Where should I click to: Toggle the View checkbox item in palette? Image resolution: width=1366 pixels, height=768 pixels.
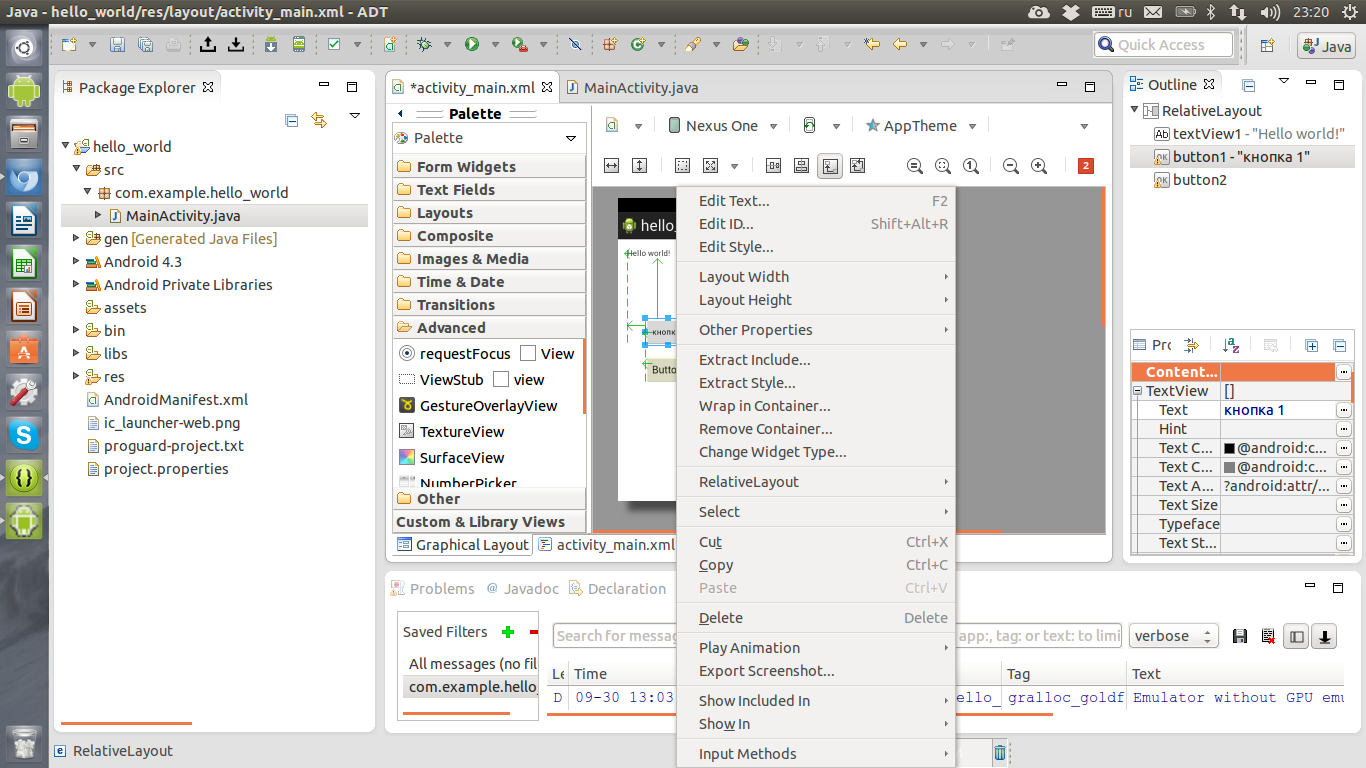547,353
